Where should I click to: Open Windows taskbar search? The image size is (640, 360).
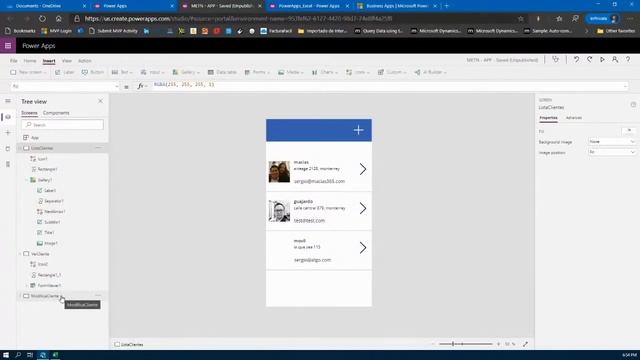point(18,355)
